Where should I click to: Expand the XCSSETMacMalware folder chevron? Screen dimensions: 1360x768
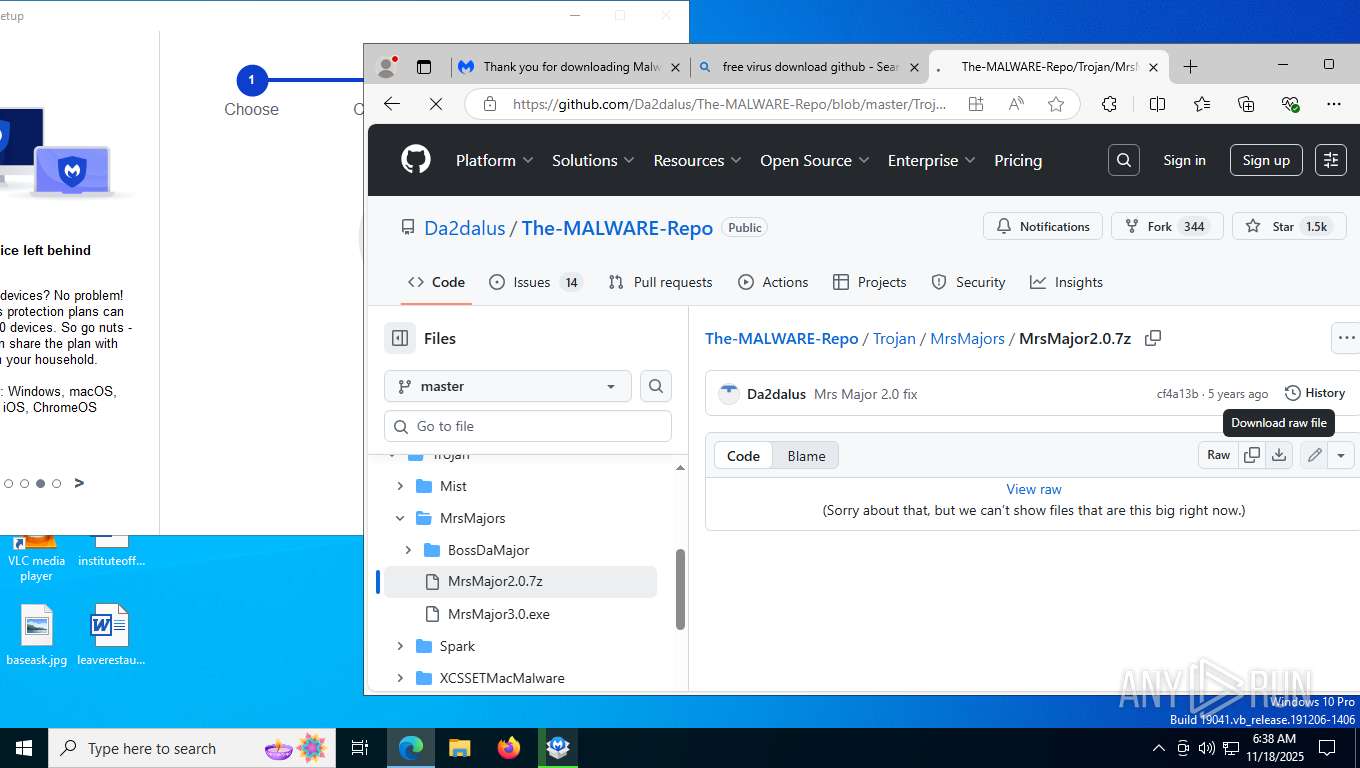[x=400, y=678]
